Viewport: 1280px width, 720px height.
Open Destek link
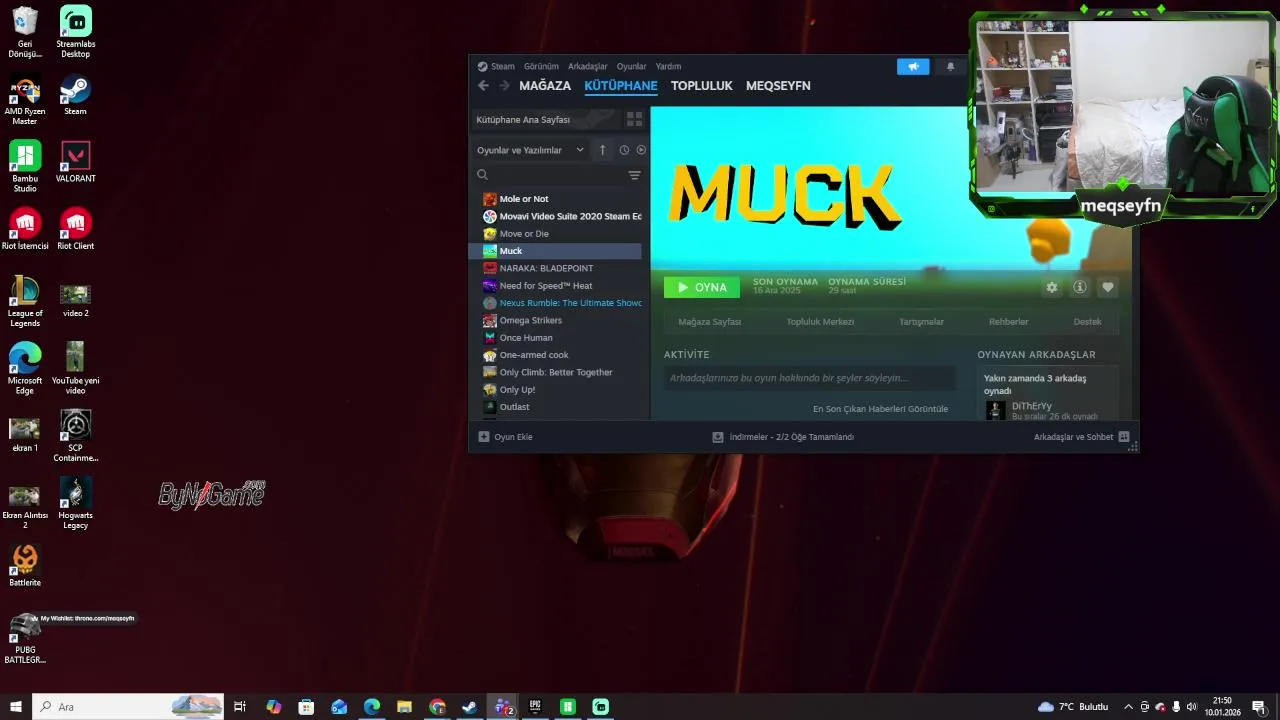tap(1087, 322)
